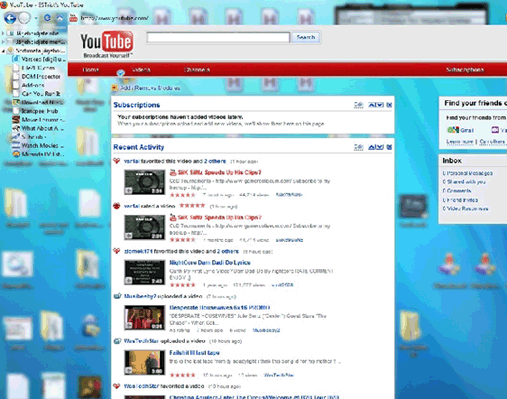Click the browser Forward arrow button
The width and height of the screenshot is (507, 399).
click(x=24, y=18)
